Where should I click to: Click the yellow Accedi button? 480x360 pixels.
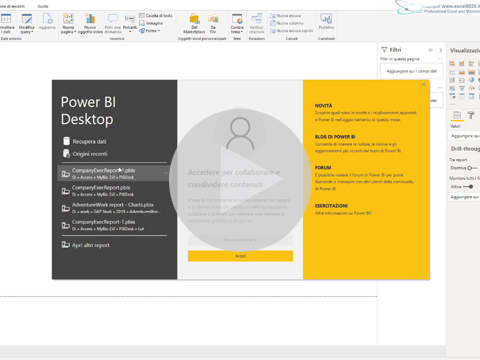240,256
